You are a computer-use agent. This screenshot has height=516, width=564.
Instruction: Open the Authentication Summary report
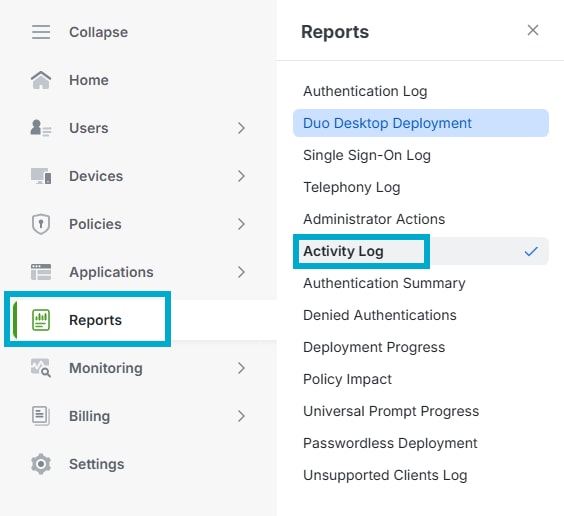pyautogui.click(x=384, y=283)
